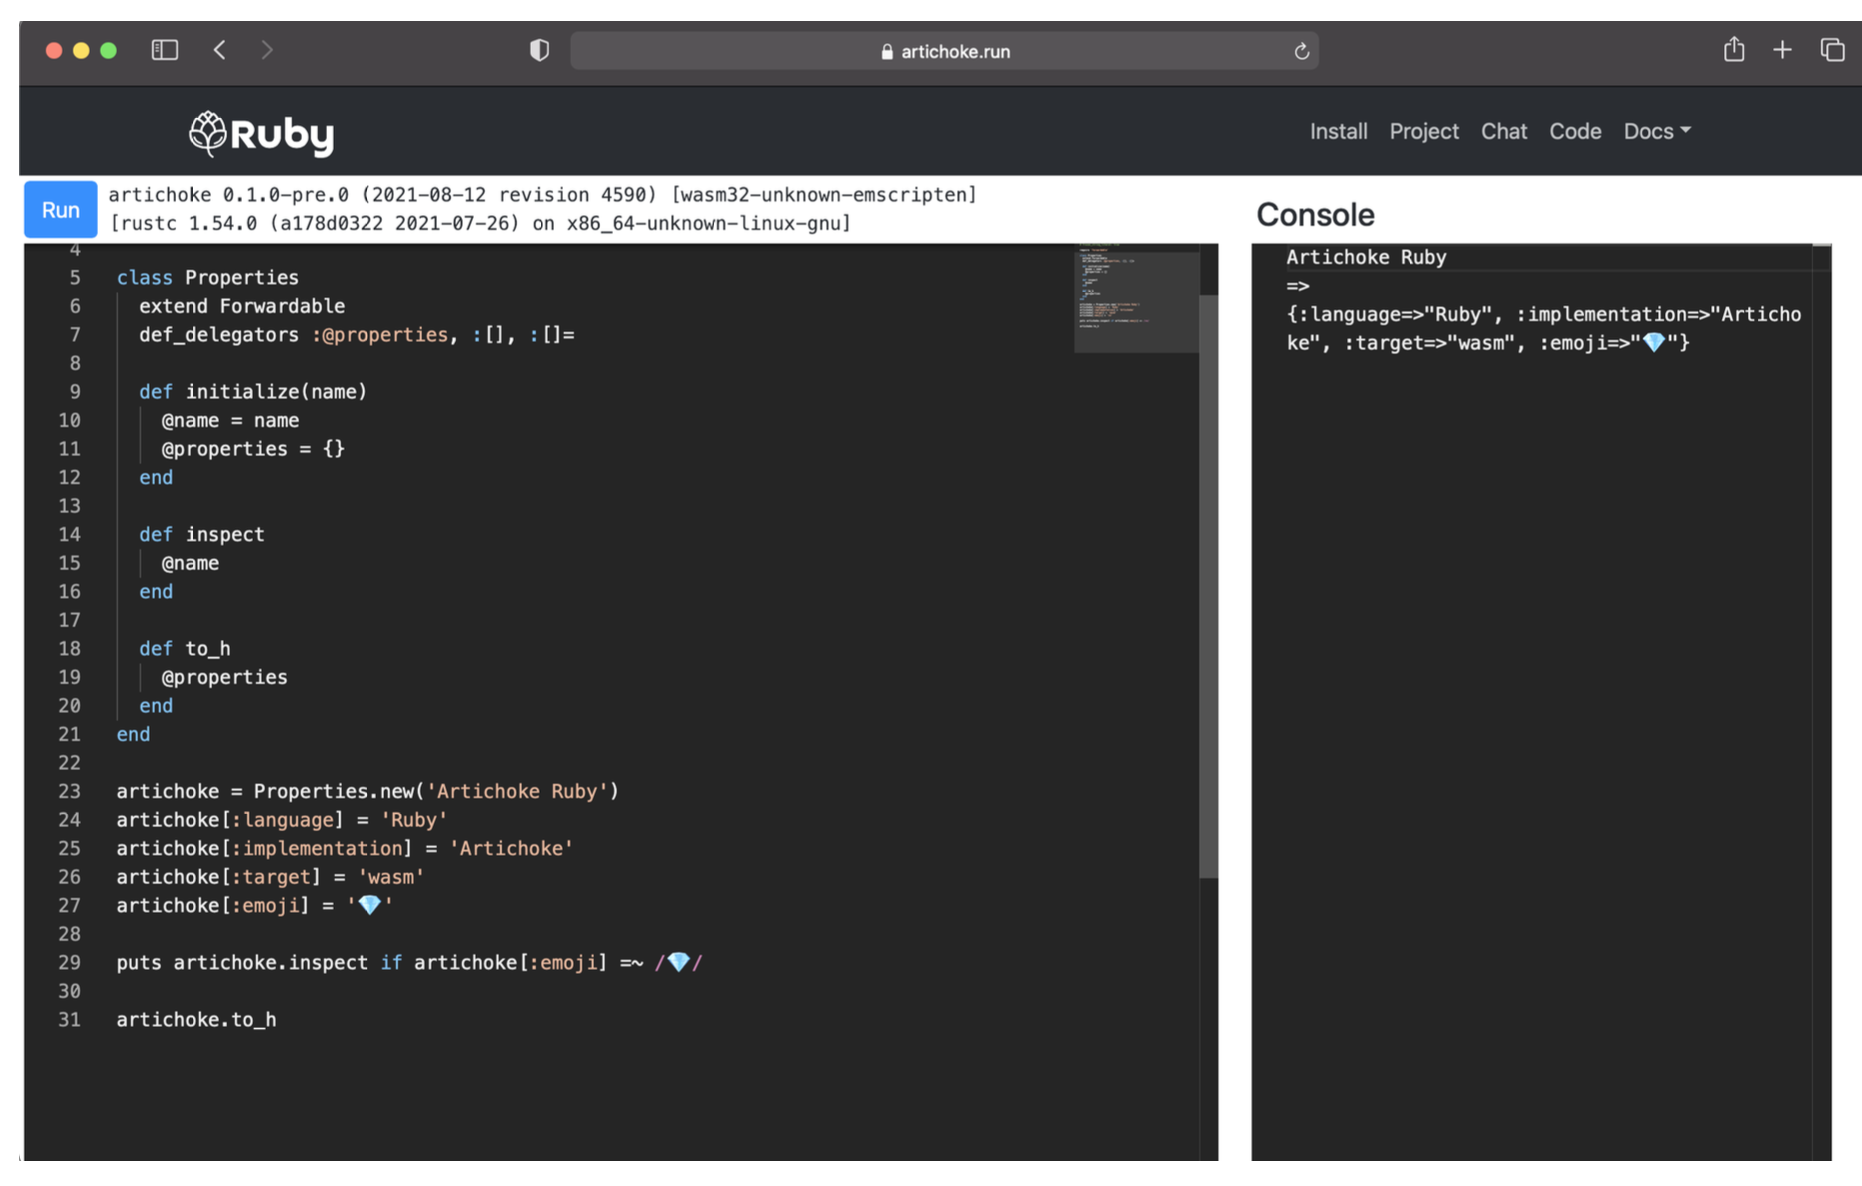
Task: Toggle the Safari sidebar icon
Action: click(x=165, y=50)
